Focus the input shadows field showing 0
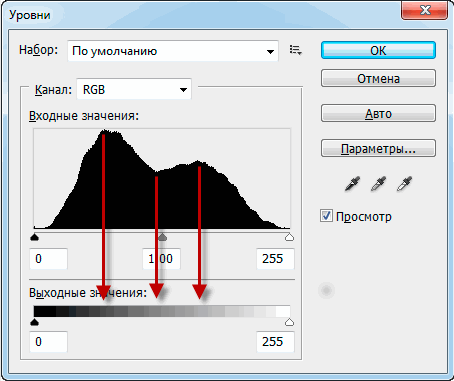454x381 pixels. pos(49,259)
